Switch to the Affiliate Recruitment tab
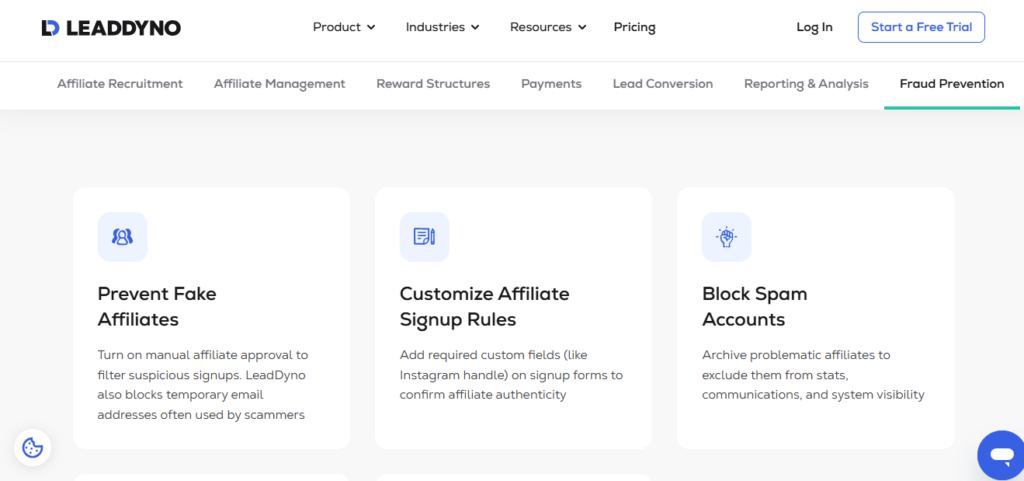This screenshot has height=481, width=1024. pyautogui.click(x=120, y=84)
